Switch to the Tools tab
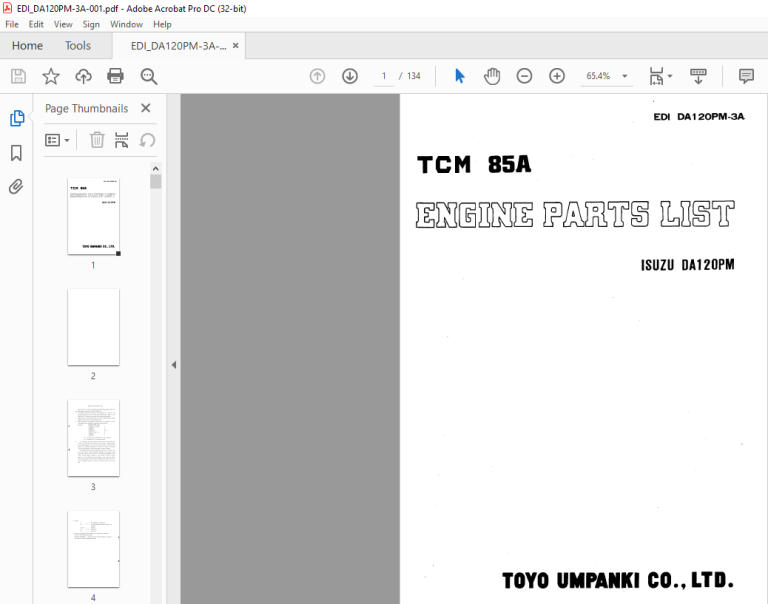The height and width of the screenshot is (604, 768). click(78, 46)
